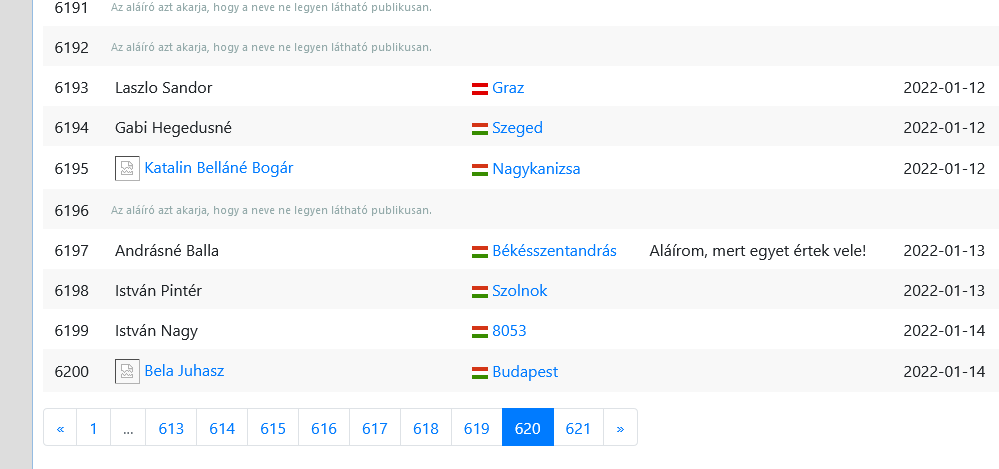Go to next page with » arrow
Image resolution: width=999 pixels, height=469 pixels.
coord(620,428)
